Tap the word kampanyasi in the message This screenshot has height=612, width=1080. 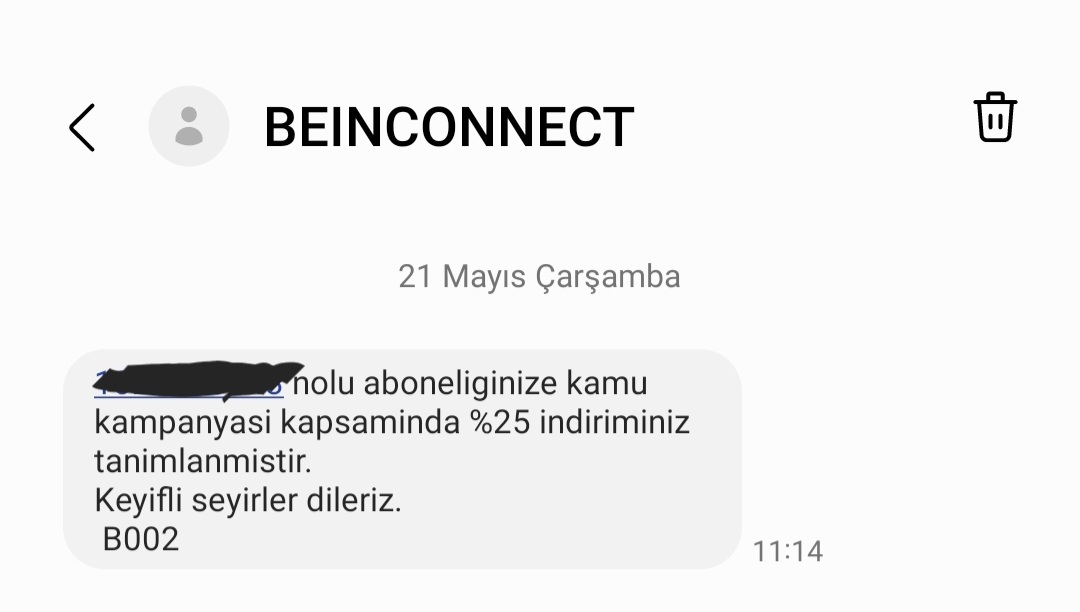pos(183,423)
